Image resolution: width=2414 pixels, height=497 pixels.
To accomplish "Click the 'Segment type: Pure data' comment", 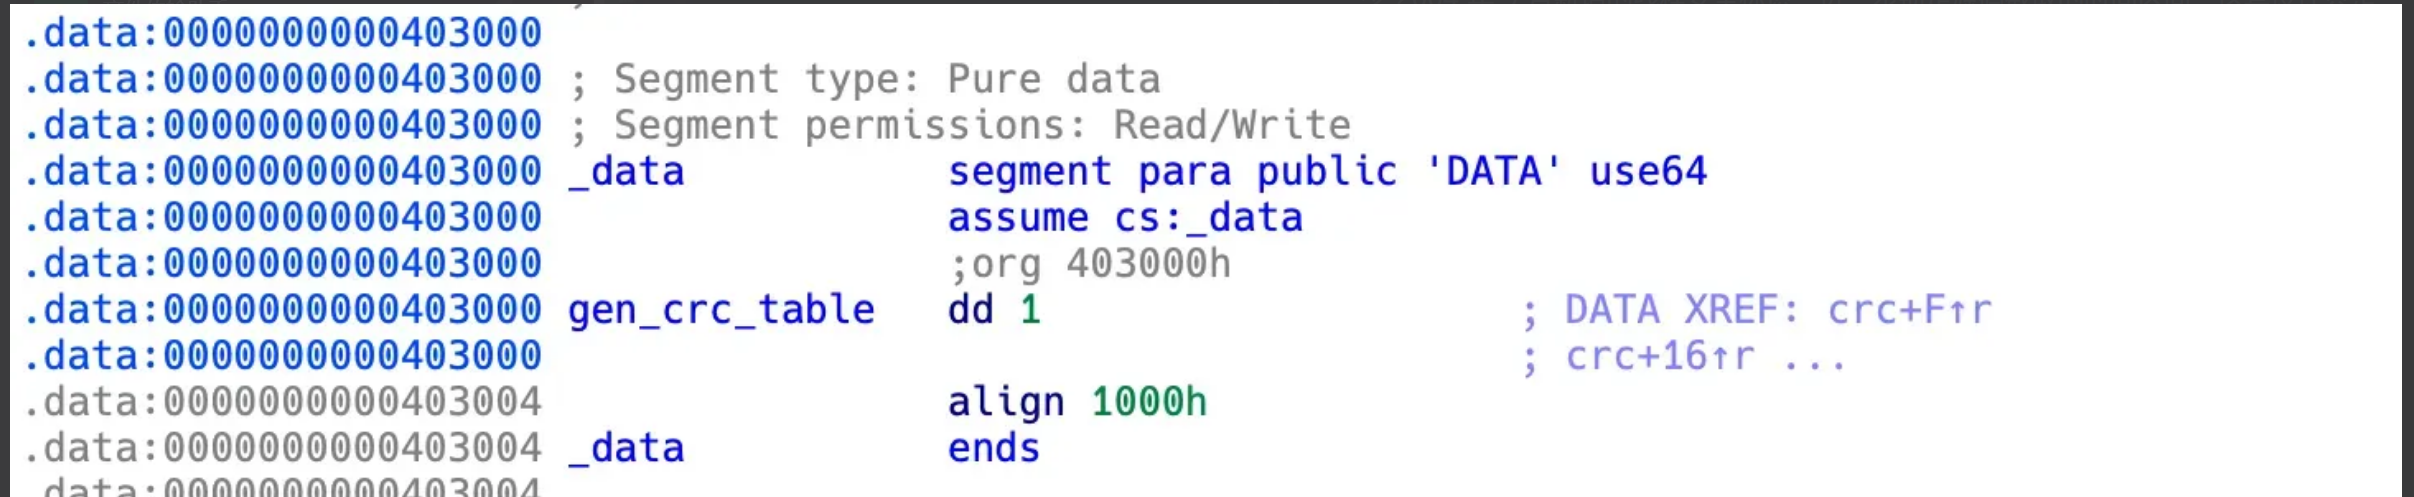I will click(x=886, y=79).
